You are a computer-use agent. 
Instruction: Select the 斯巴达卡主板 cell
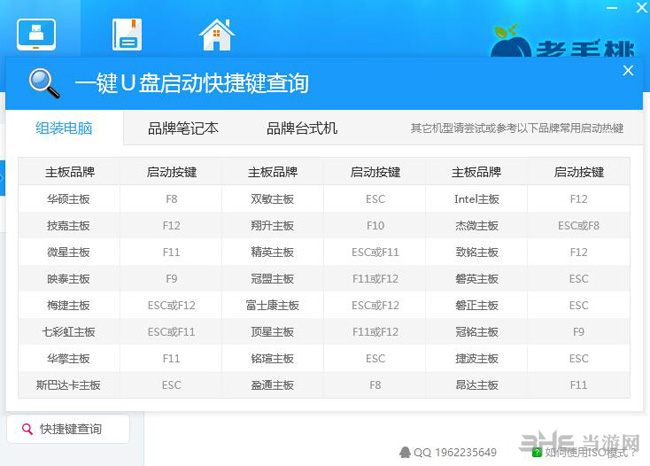click(x=68, y=385)
